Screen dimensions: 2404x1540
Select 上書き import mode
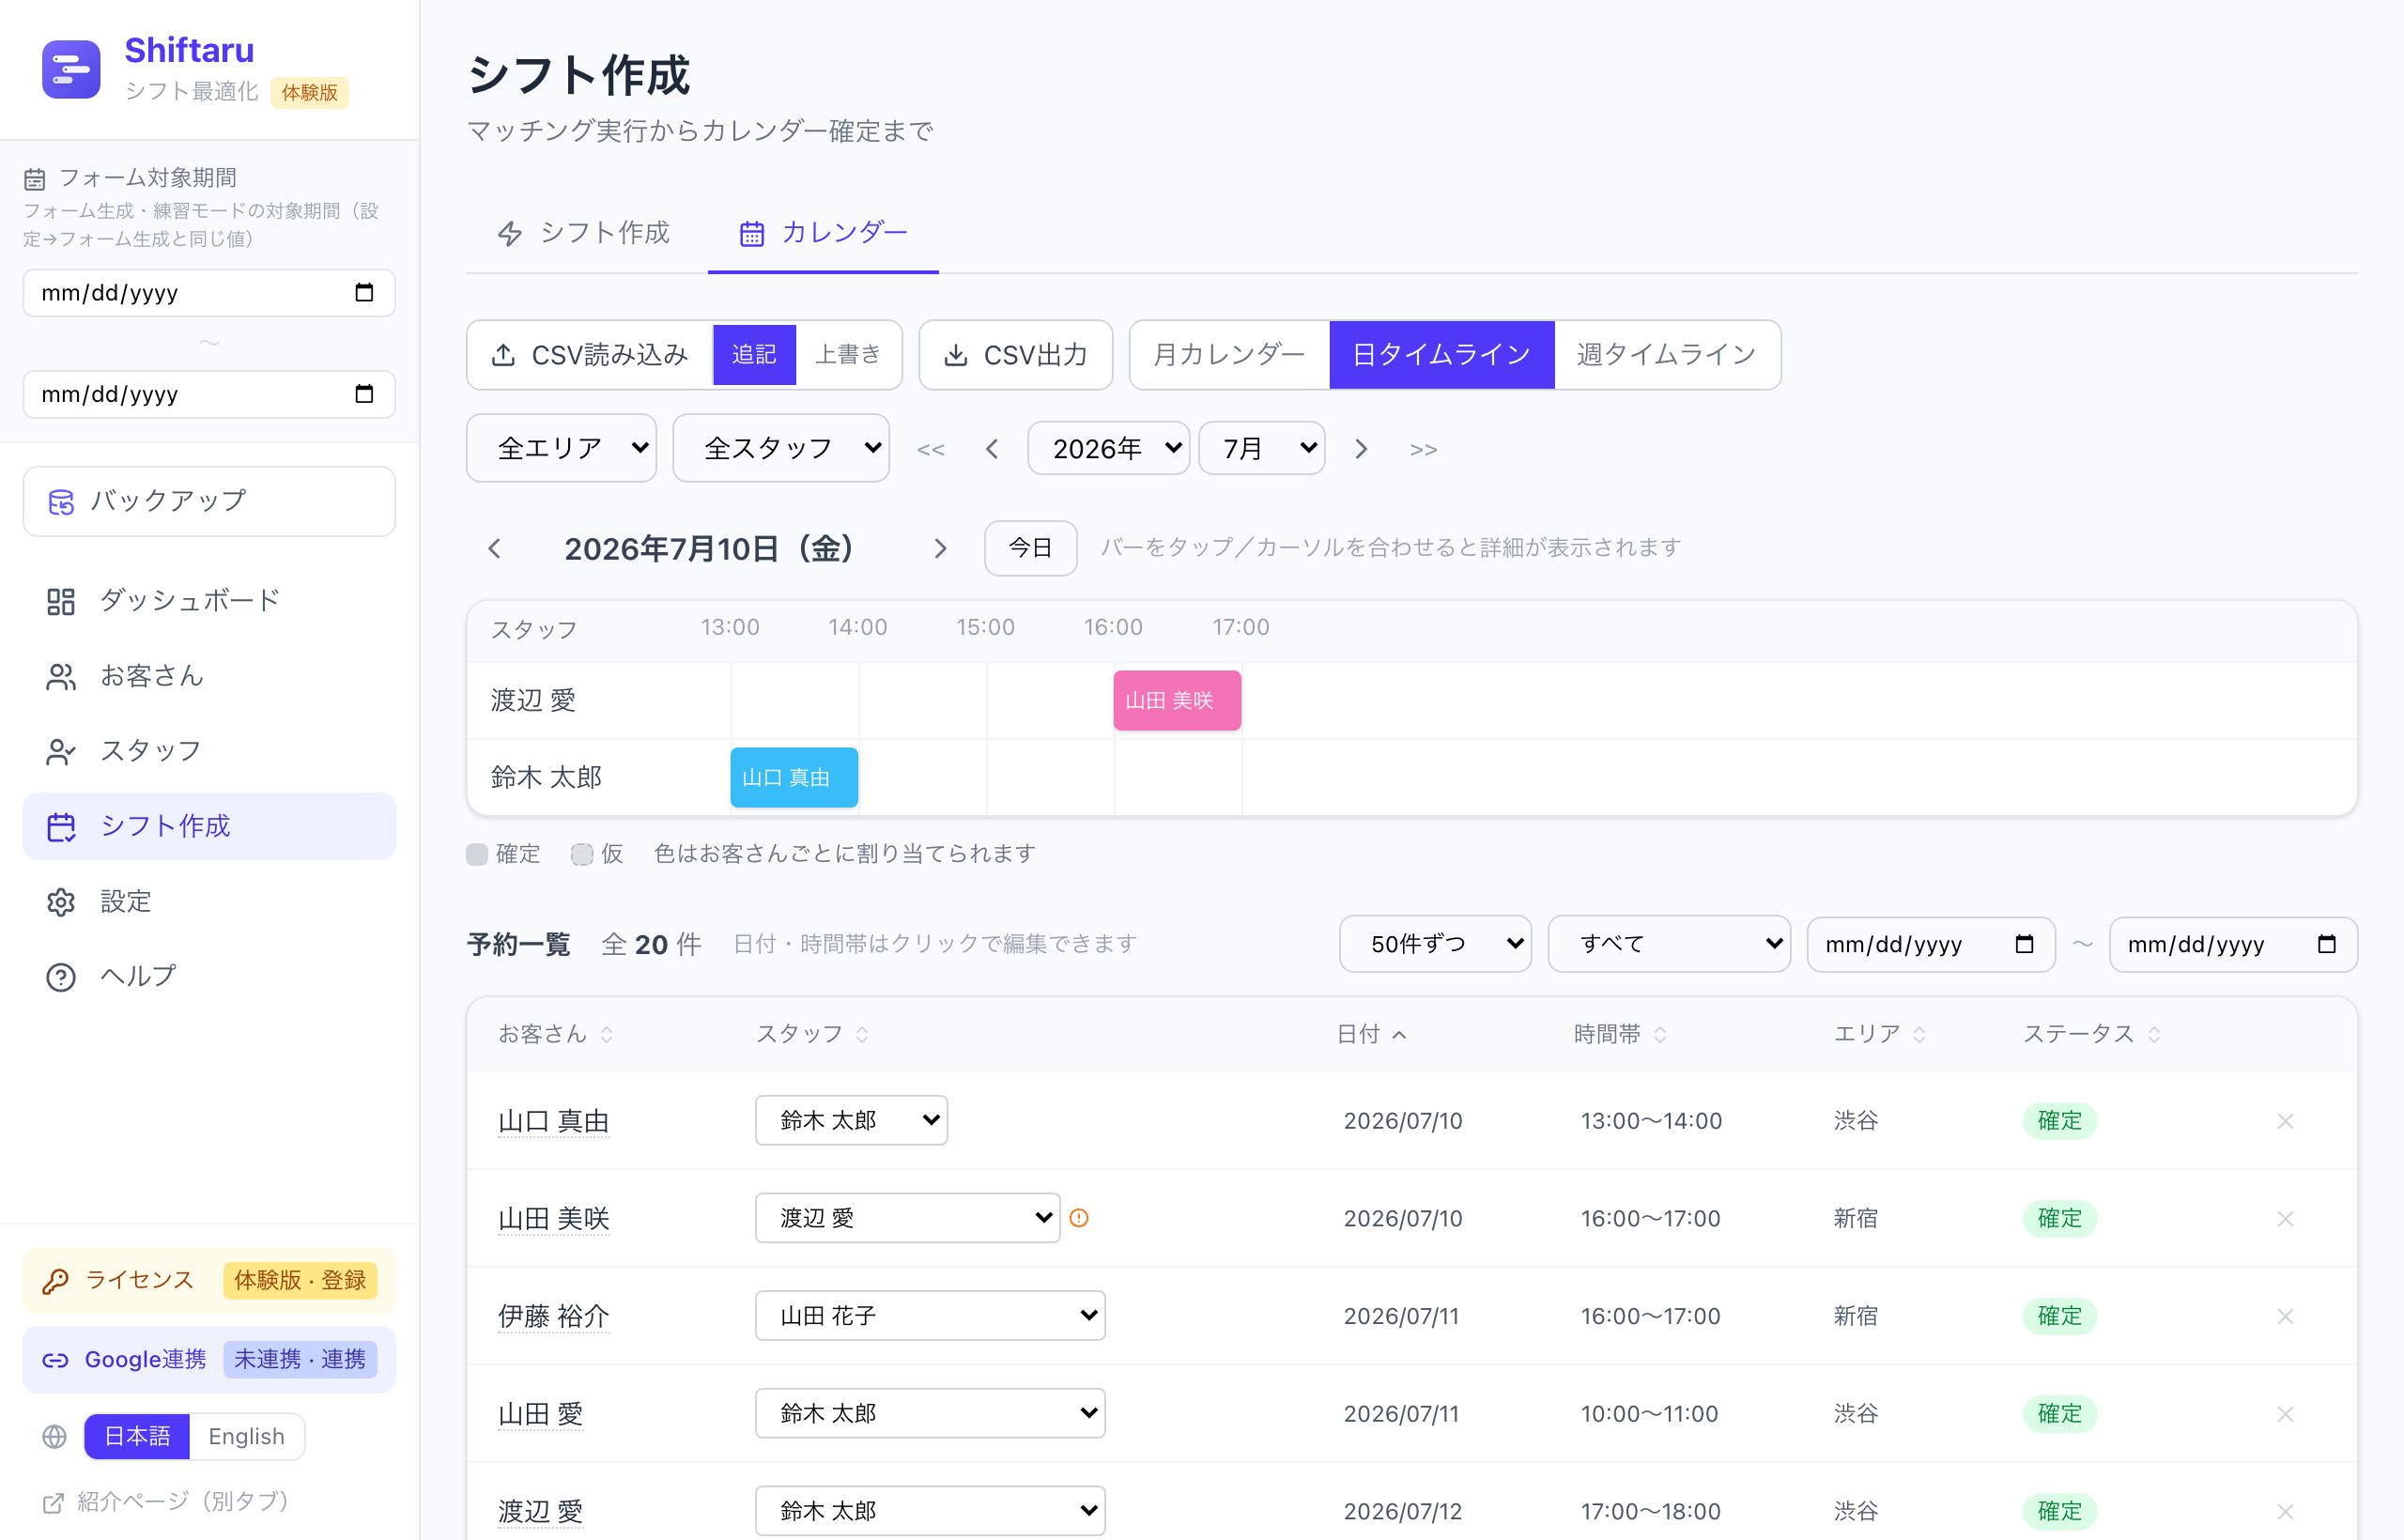[848, 354]
